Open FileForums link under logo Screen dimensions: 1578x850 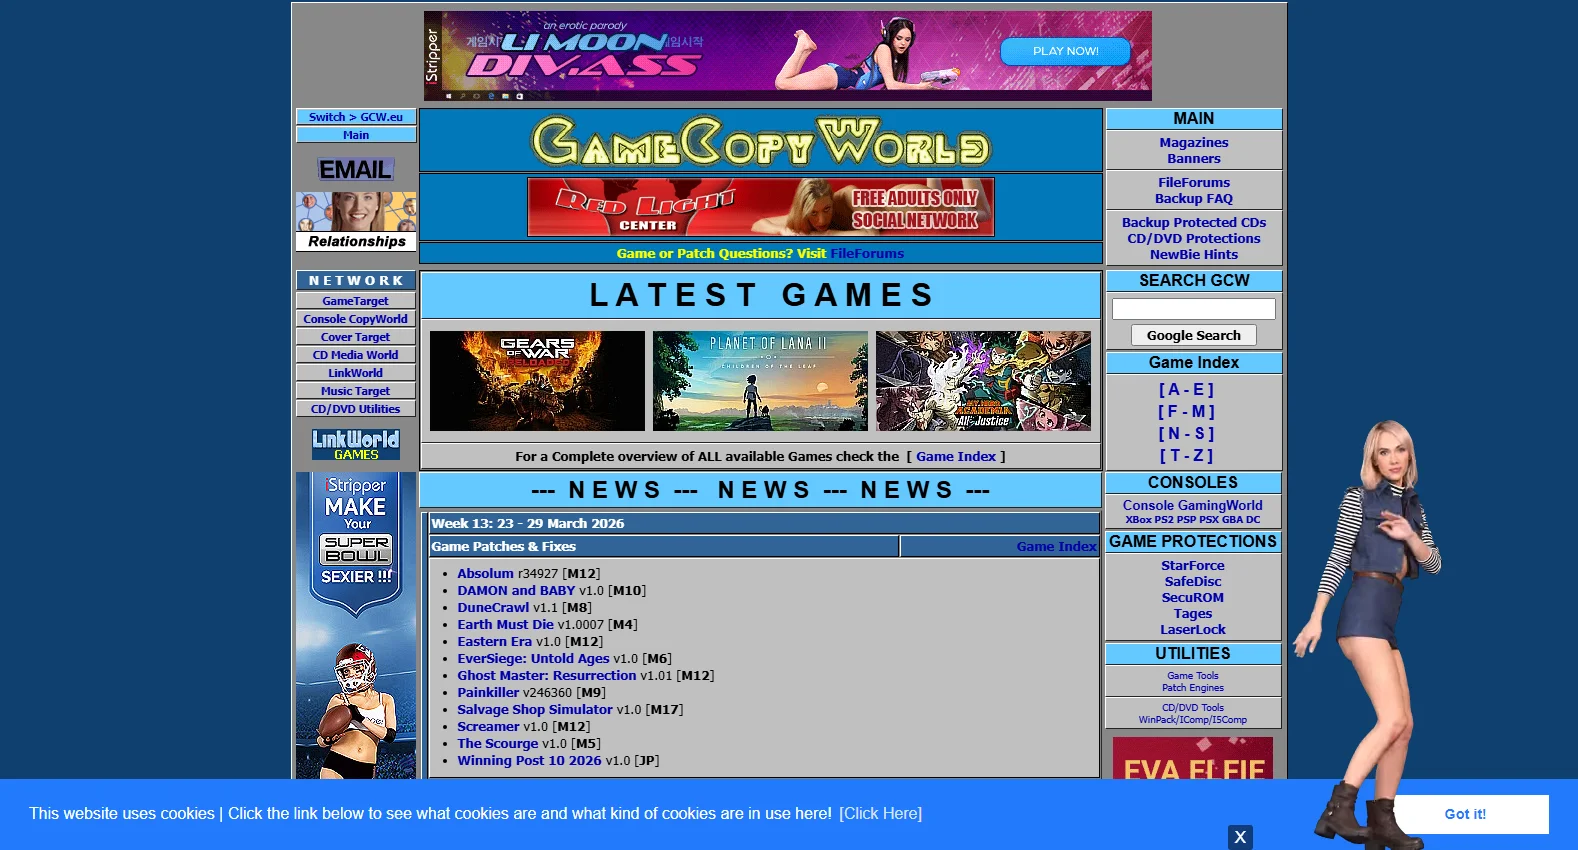[867, 254]
